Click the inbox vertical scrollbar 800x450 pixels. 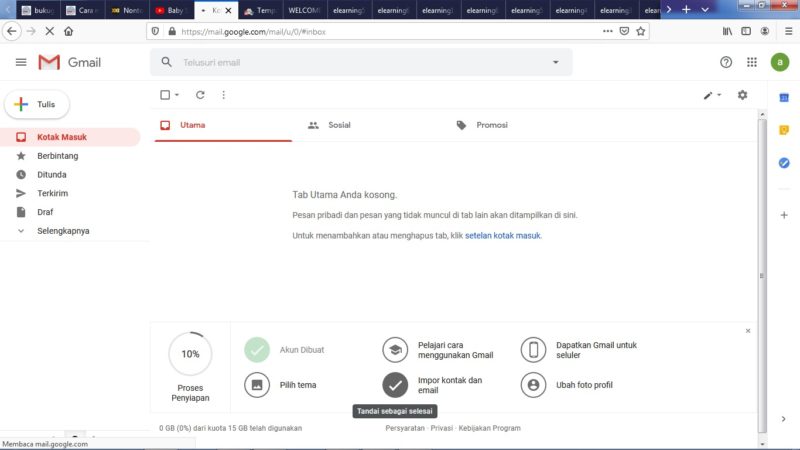[x=762, y=276]
